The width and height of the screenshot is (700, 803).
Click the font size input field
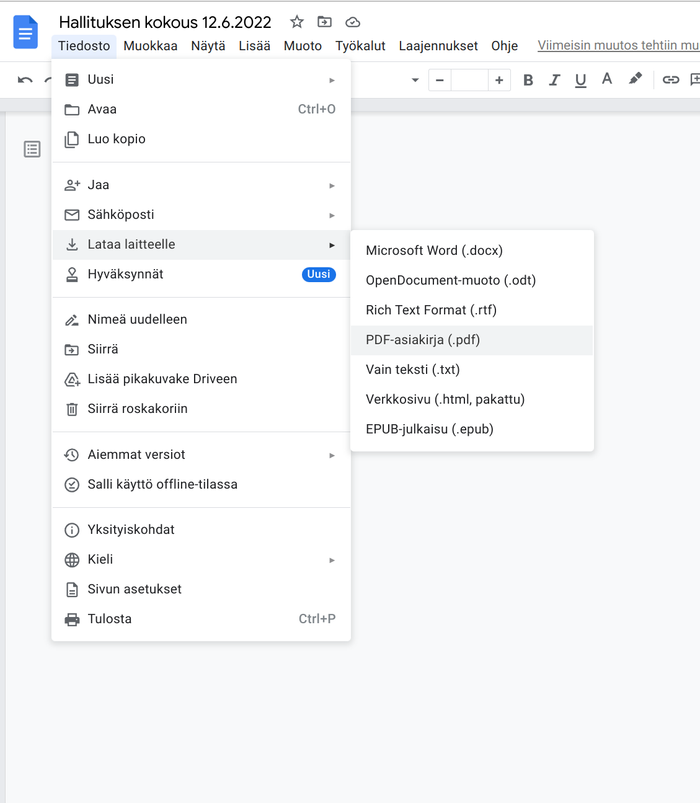[x=469, y=80]
